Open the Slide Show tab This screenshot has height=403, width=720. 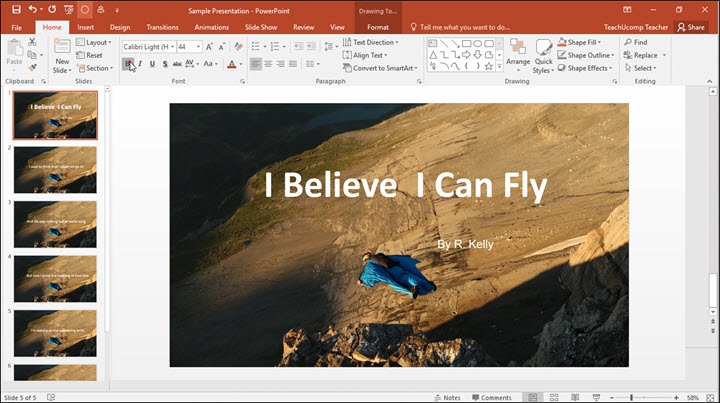tap(263, 27)
